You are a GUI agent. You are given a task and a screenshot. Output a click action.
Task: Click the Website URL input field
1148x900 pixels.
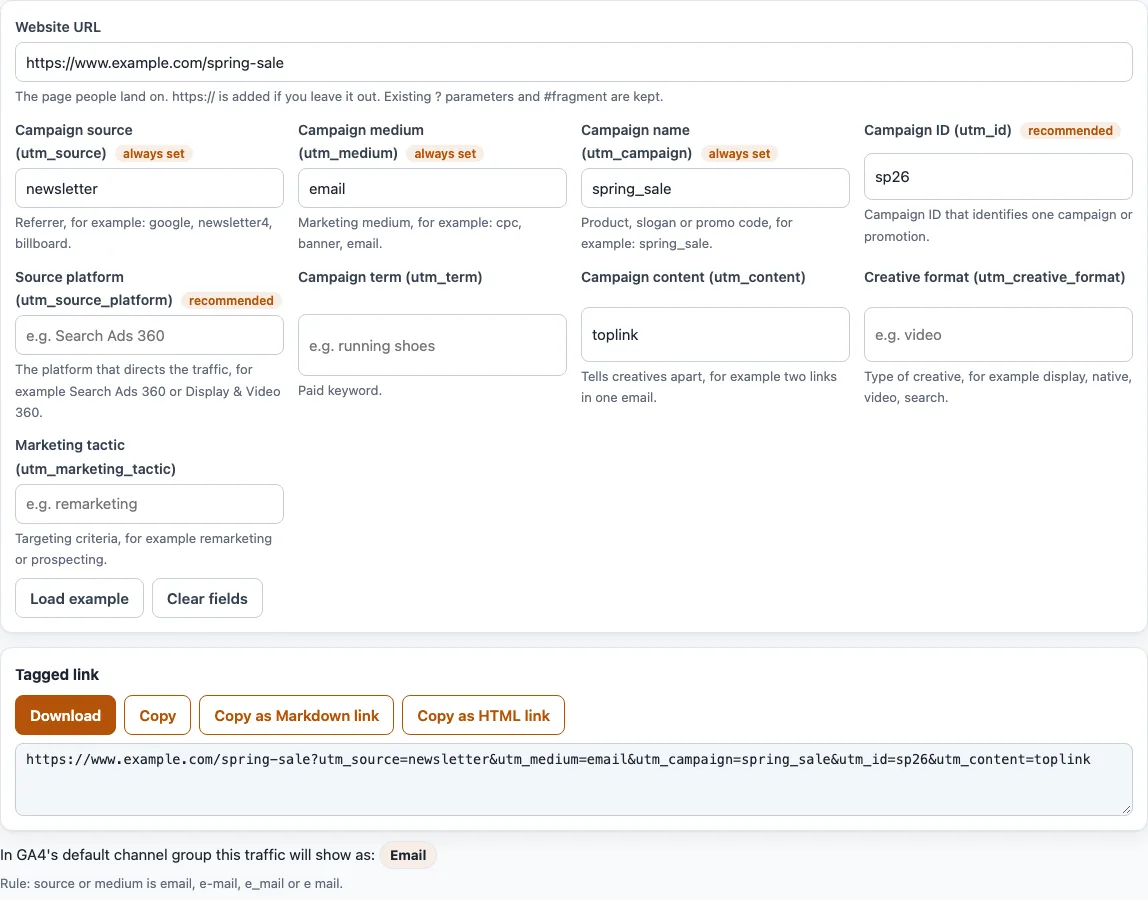[573, 62]
